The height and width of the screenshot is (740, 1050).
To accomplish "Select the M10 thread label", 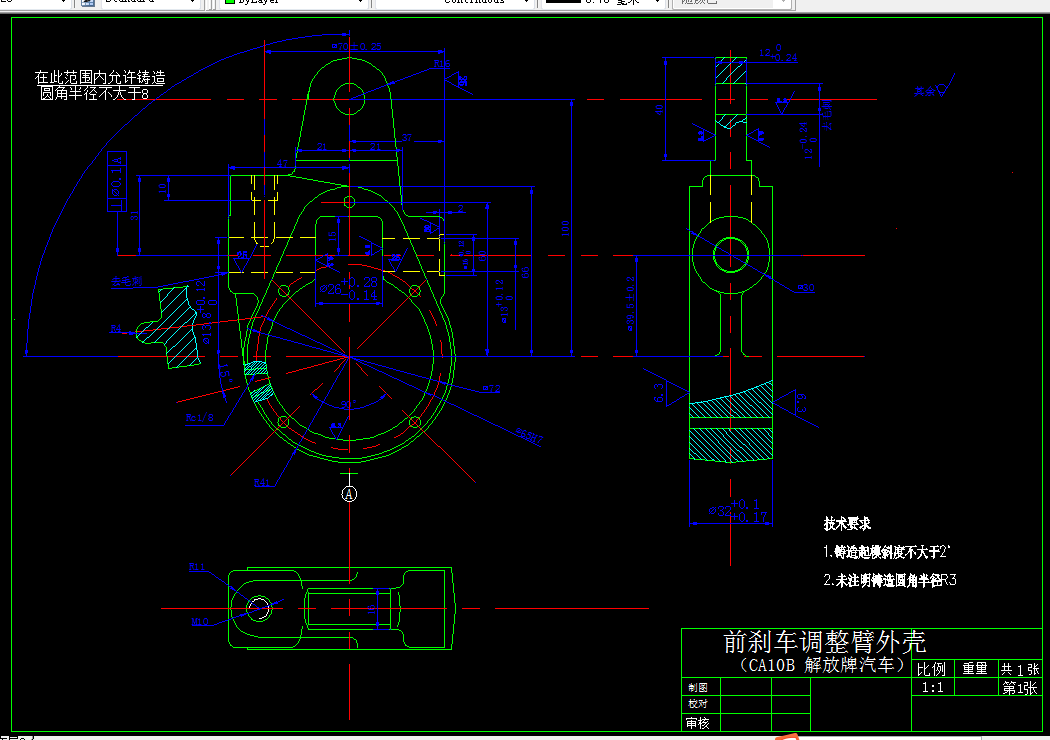I will (200, 622).
